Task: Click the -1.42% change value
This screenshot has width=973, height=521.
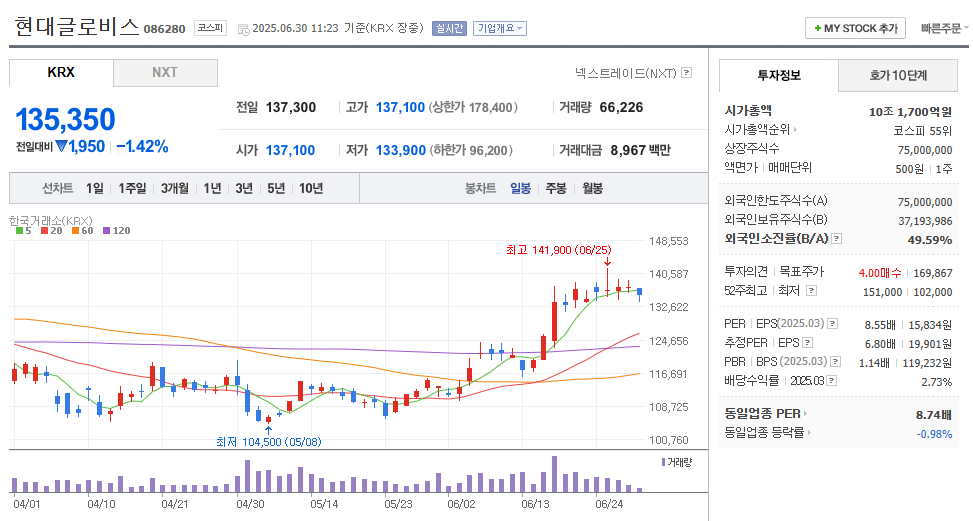Action: [143, 146]
